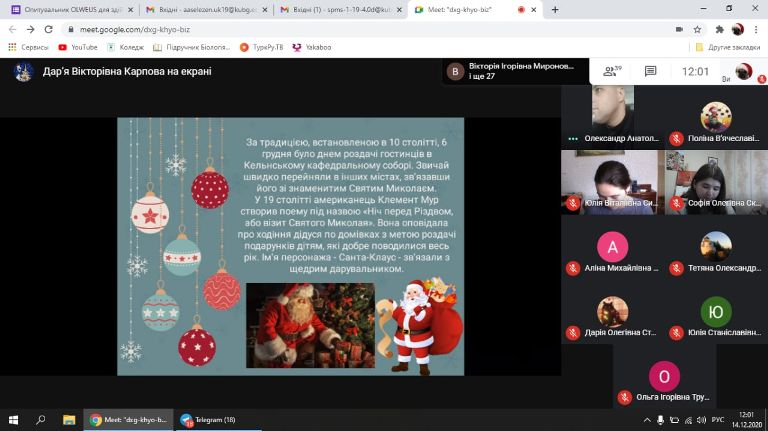Open Коледж bookmark
The height and width of the screenshot is (431, 768).
tap(125, 48)
